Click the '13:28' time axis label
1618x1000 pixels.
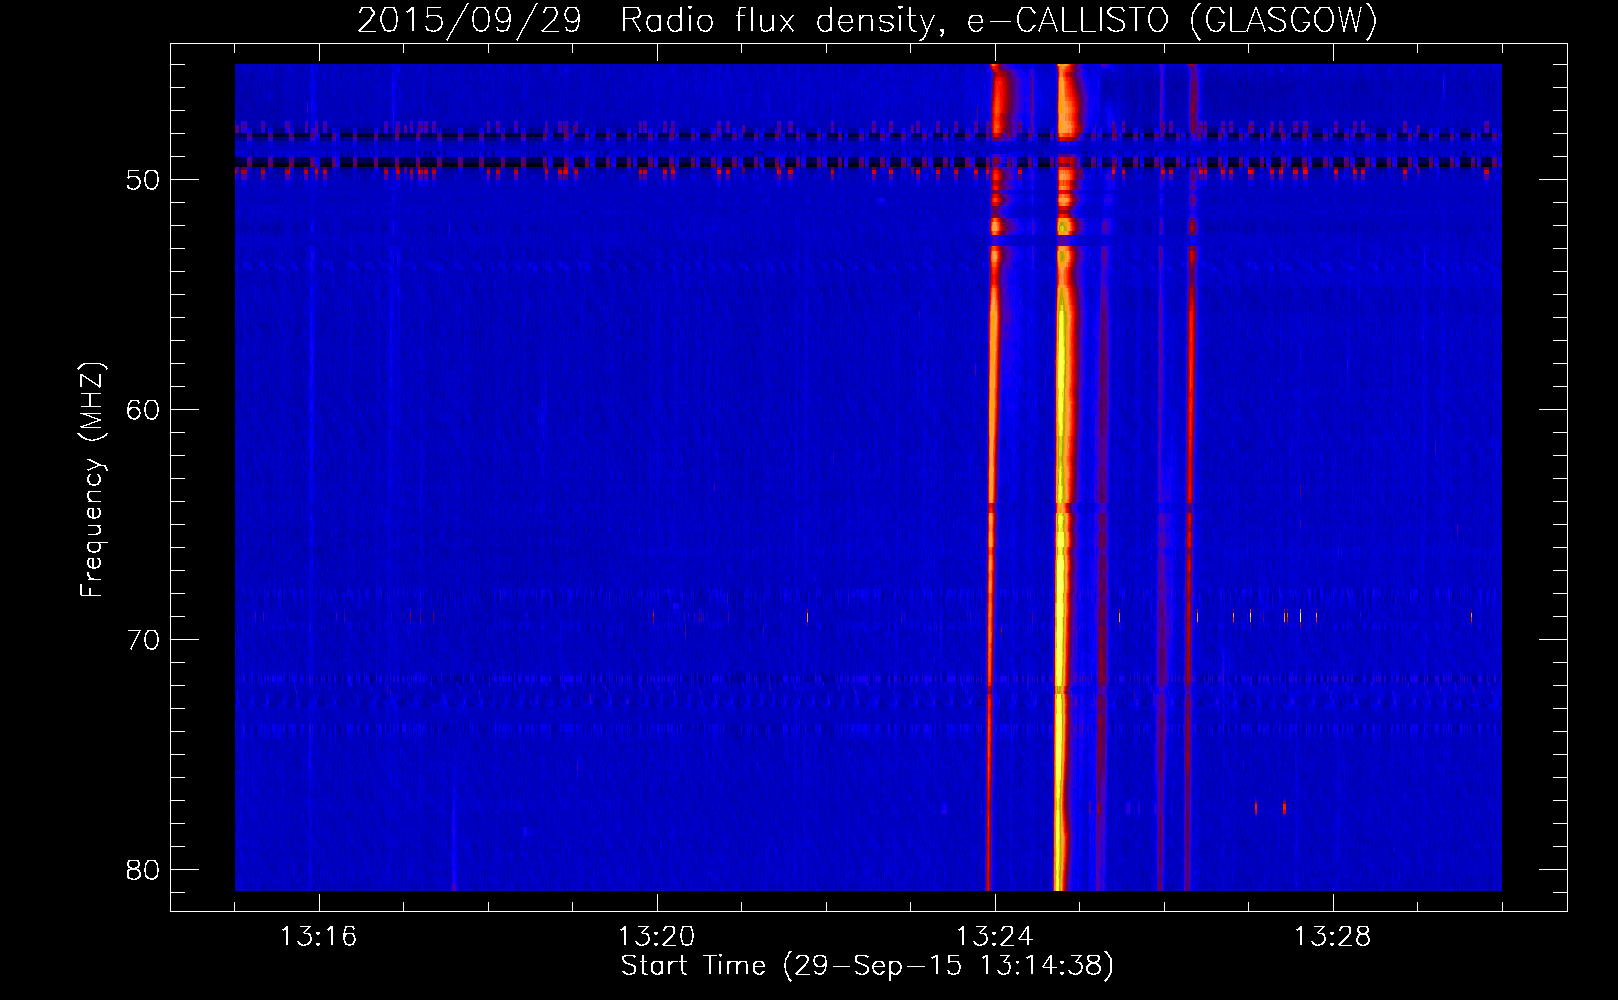click(x=1333, y=937)
